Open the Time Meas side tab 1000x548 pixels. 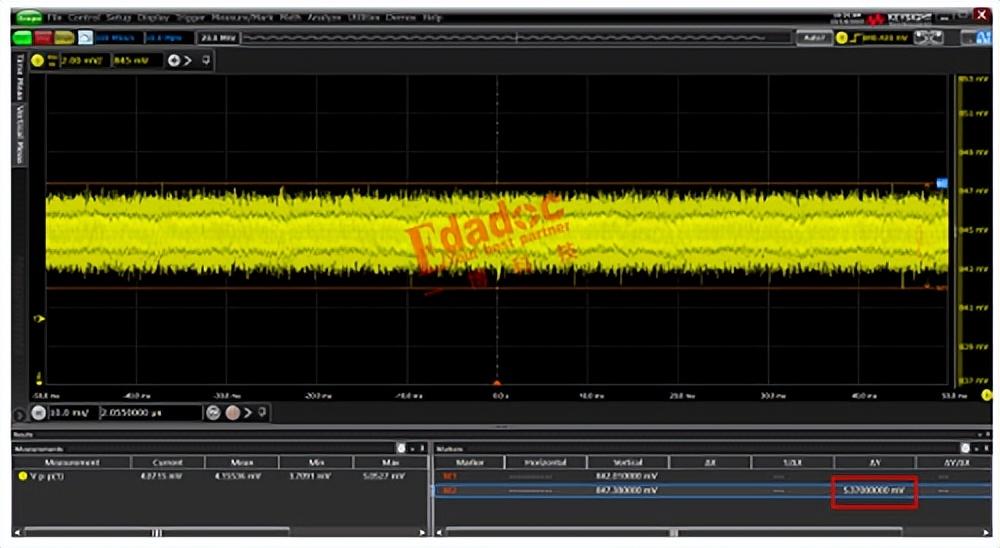coord(19,77)
